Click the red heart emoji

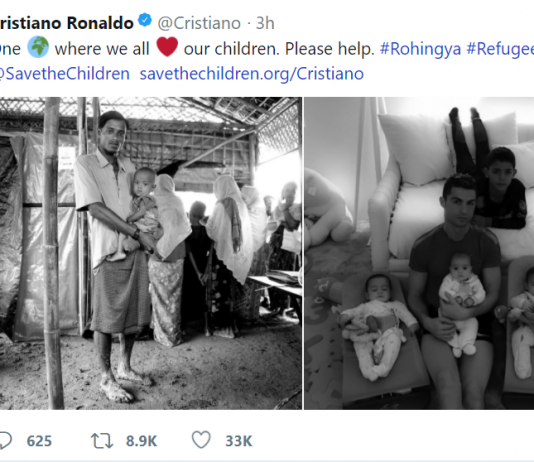(x=167, y=47)
